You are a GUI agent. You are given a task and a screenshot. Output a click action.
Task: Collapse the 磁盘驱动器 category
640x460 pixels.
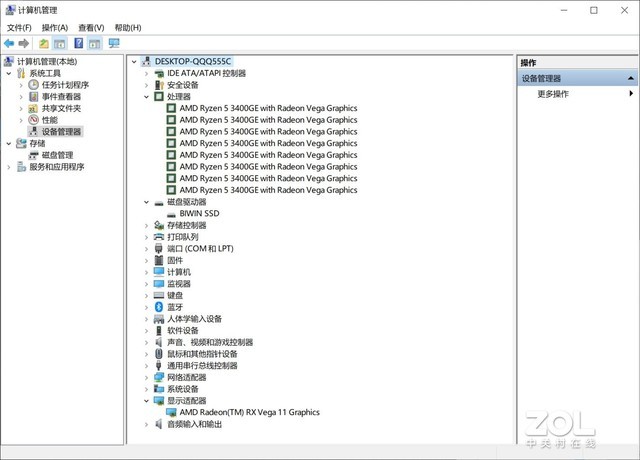tap(146, 202)
